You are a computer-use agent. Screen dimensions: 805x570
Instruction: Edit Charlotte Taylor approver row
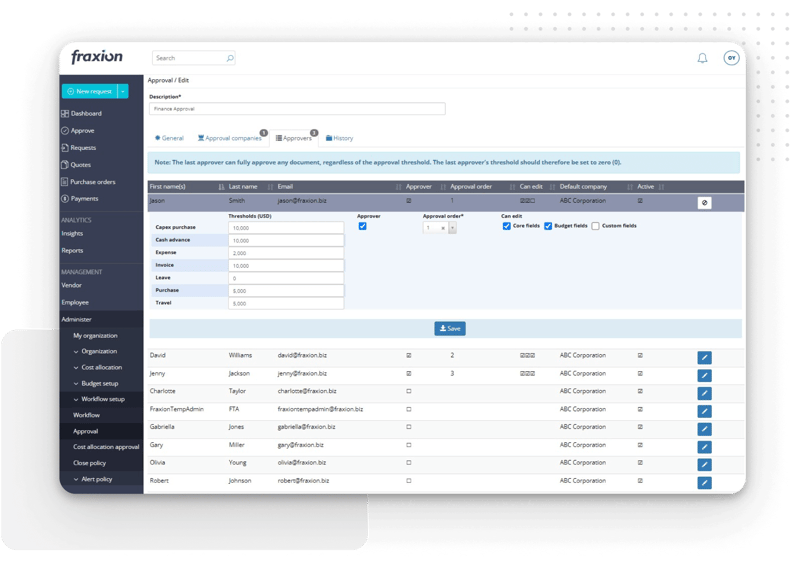(704, 393)
